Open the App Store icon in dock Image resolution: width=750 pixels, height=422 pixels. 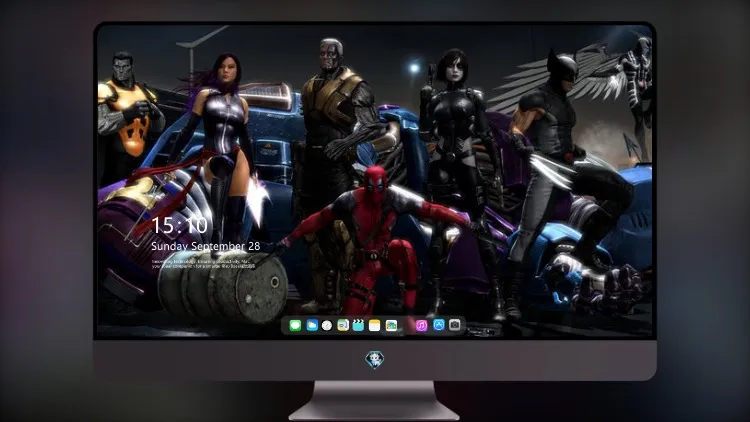point(439,325)
